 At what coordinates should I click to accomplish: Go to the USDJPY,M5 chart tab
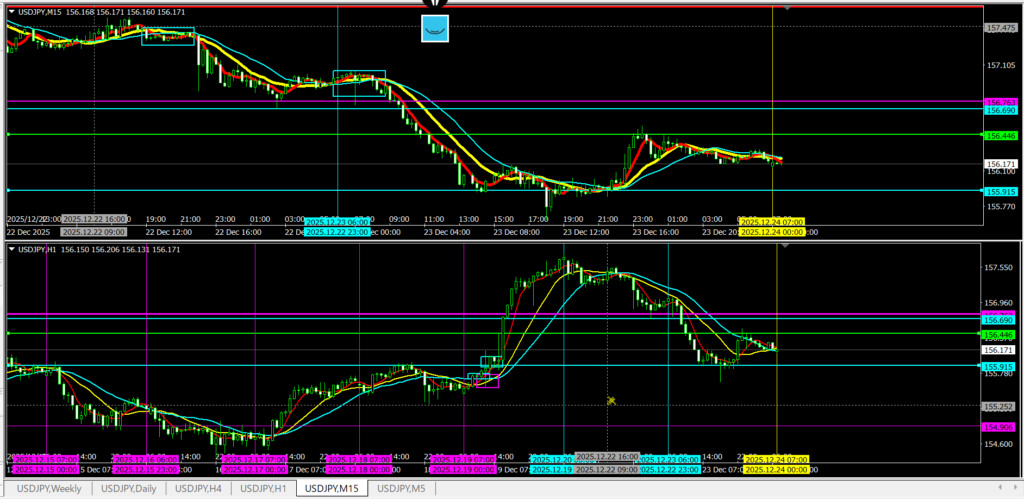tap(399, 488)
